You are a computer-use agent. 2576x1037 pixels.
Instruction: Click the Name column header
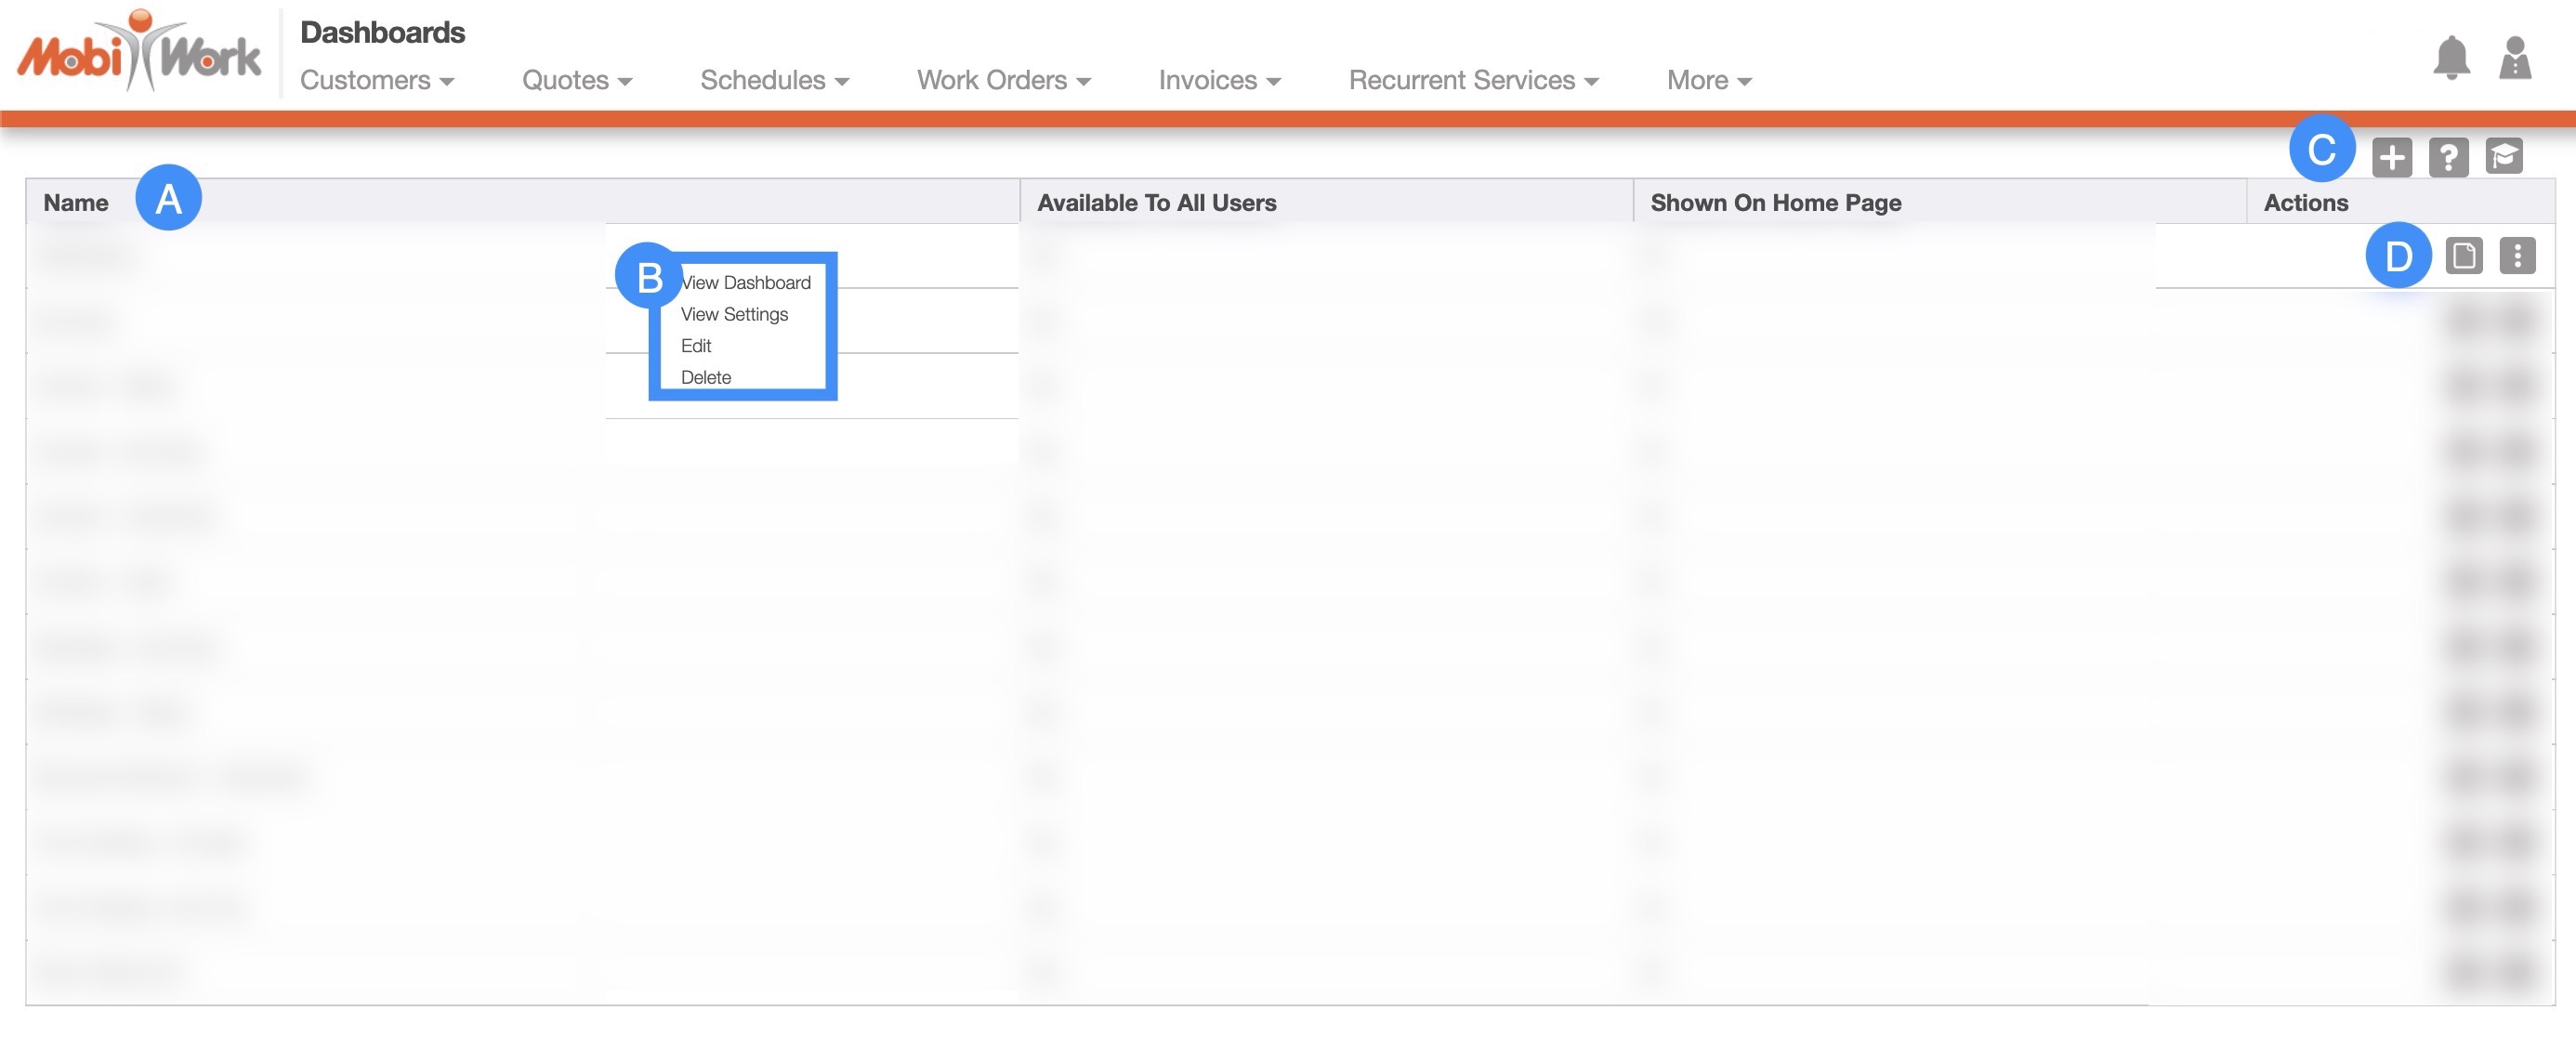point(76,203)
